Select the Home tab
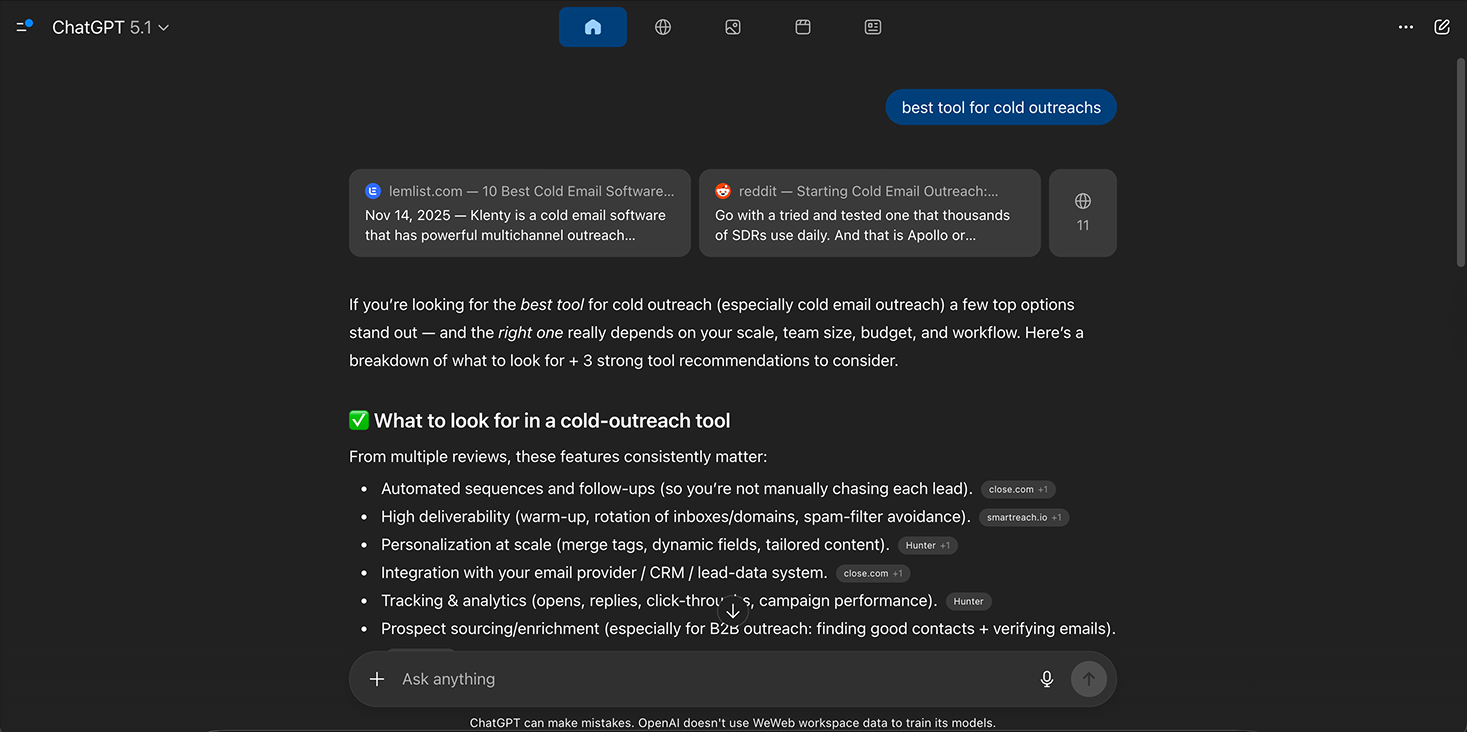 click(593, 27)
